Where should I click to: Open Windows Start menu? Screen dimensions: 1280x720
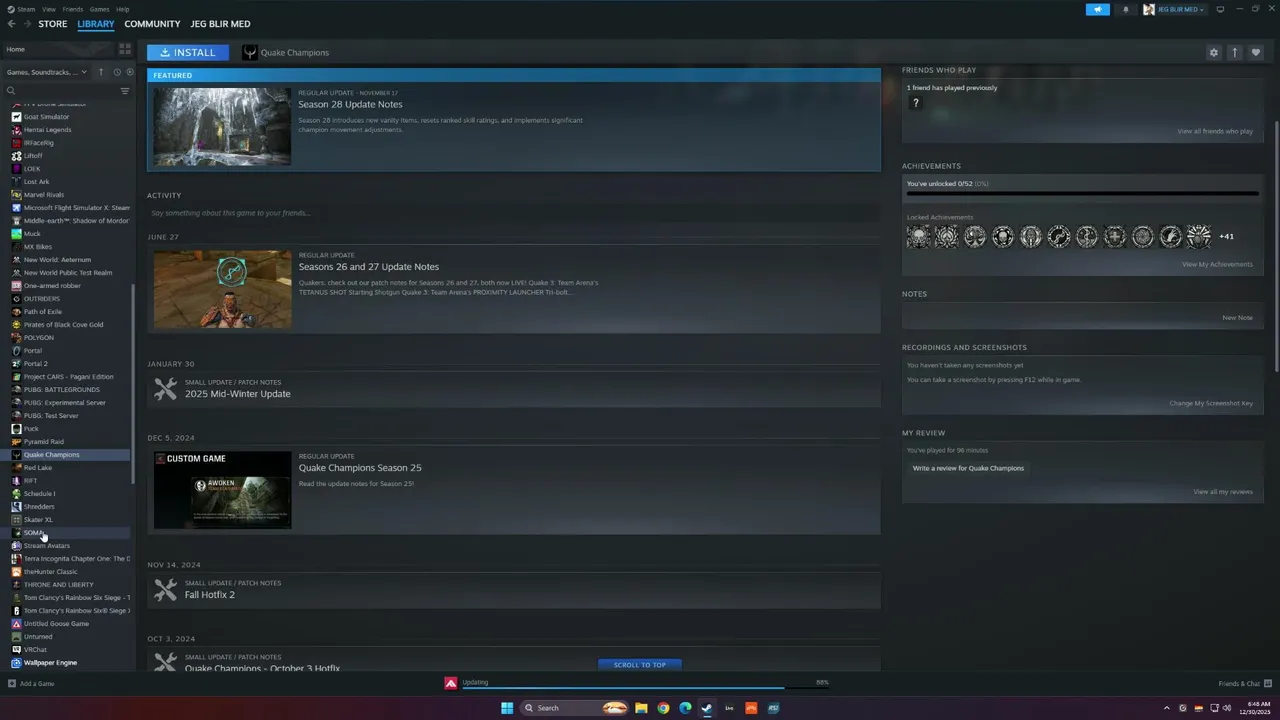click(x=507, y=708)
